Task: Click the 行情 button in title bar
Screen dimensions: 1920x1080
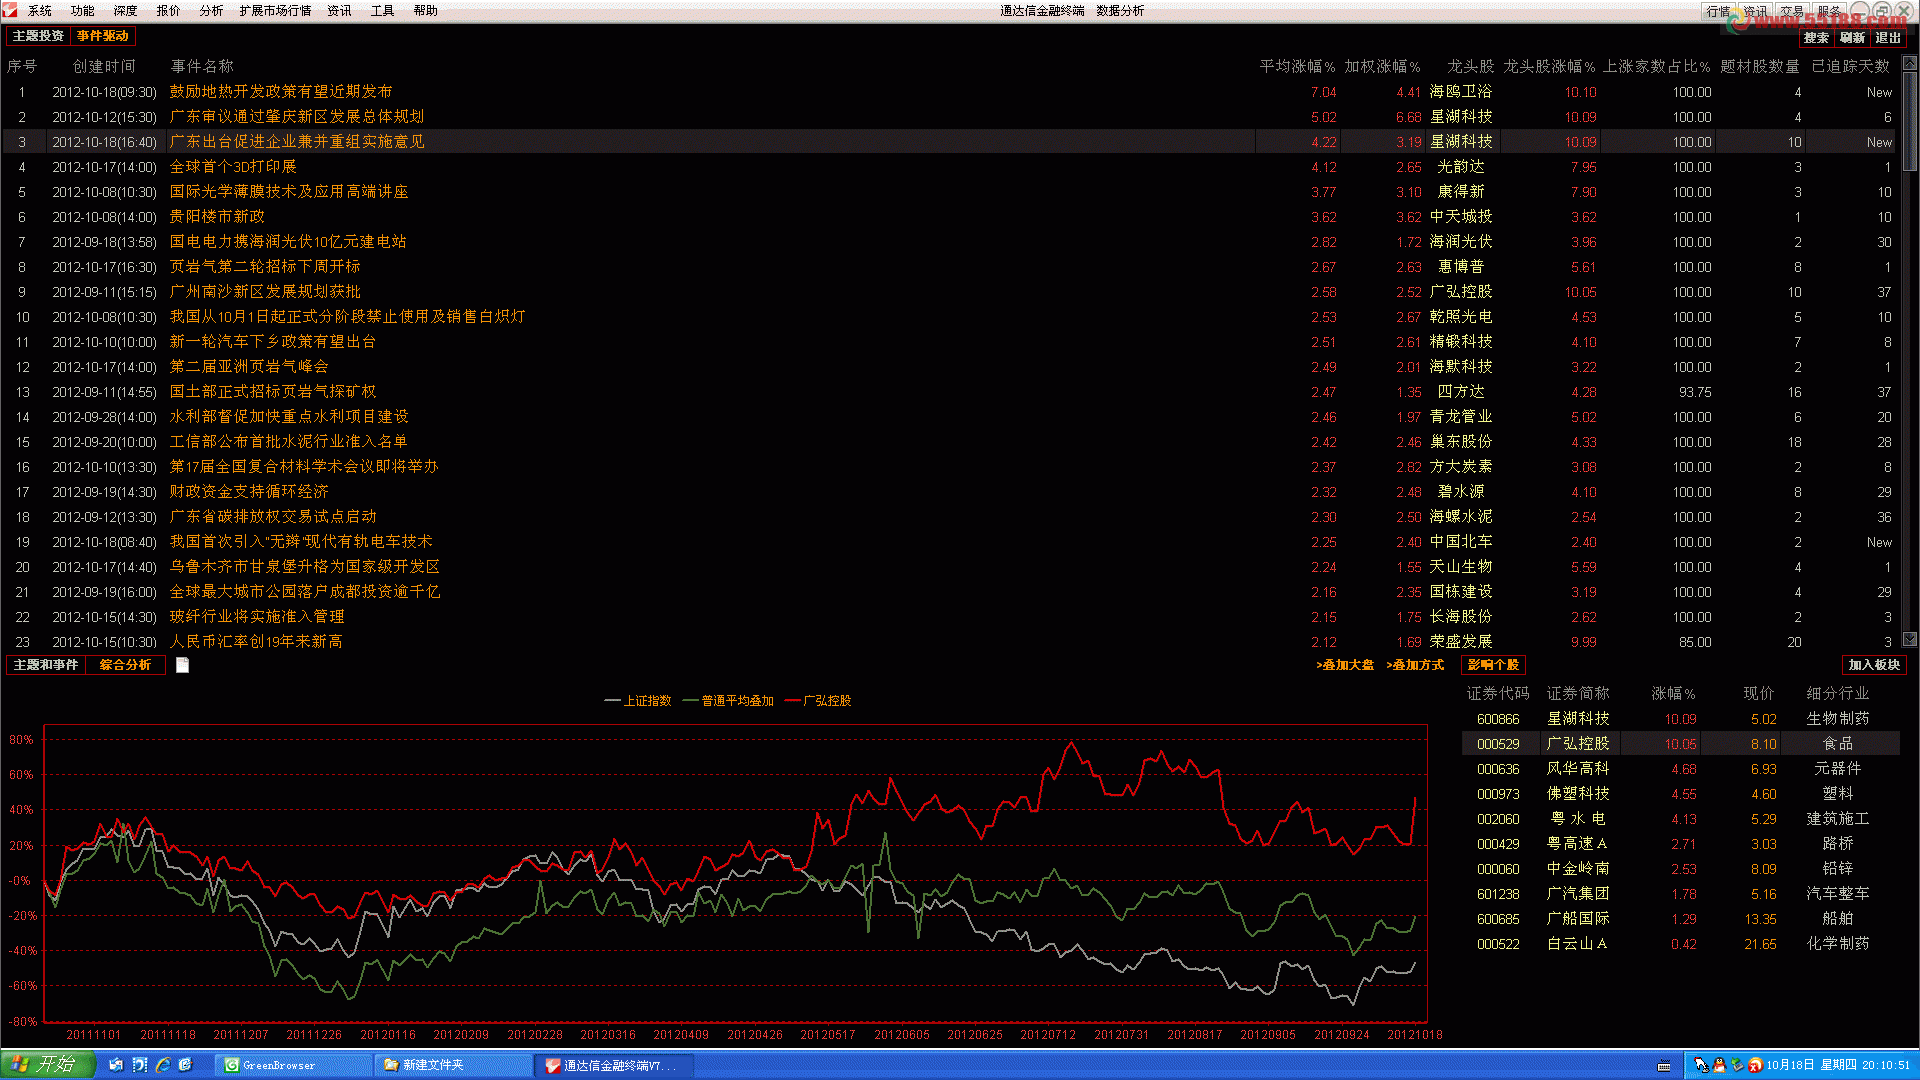Action: 1718,11
